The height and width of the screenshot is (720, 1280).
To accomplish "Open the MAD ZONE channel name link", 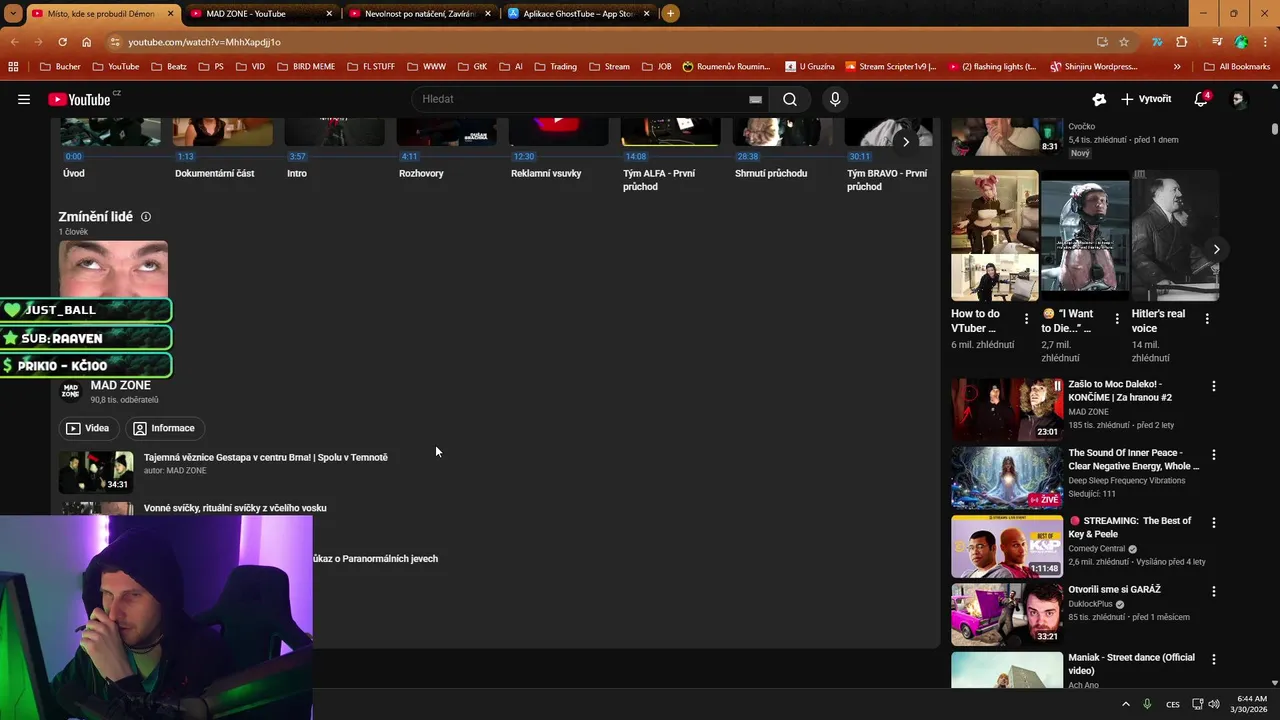I will pos(121,385).
